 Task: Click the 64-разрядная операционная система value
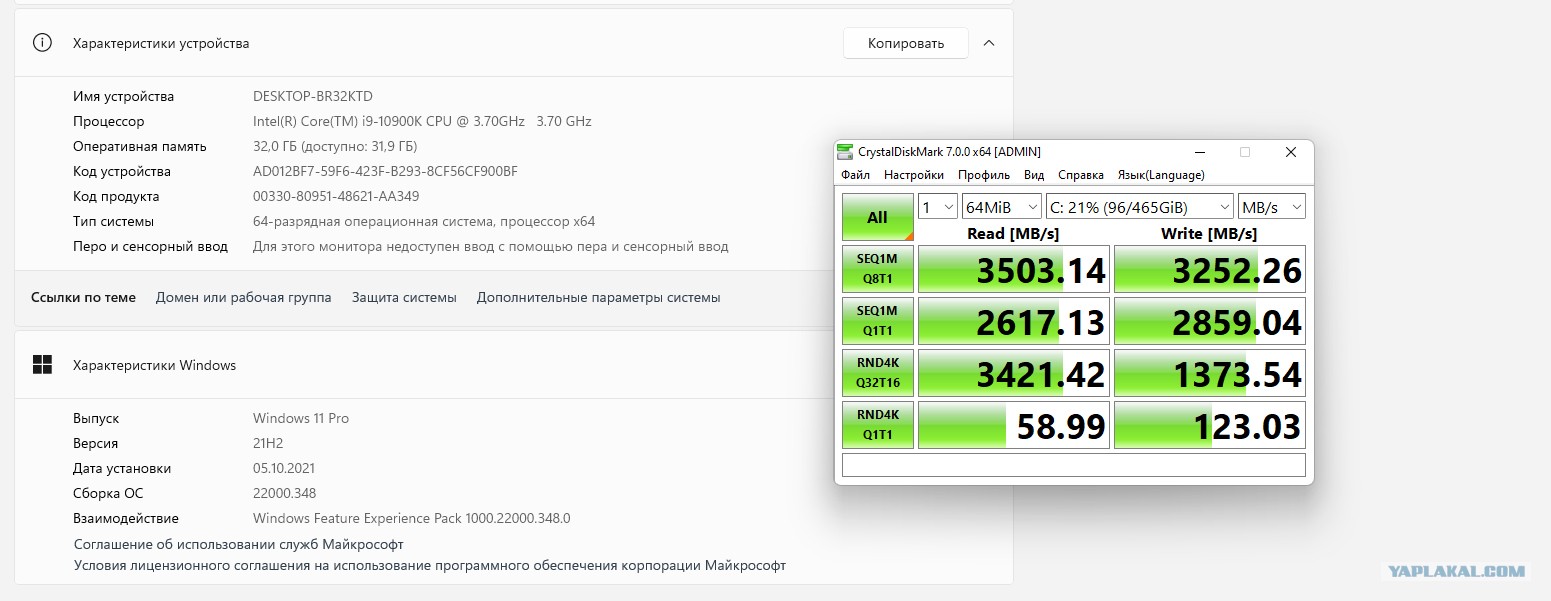424,221
